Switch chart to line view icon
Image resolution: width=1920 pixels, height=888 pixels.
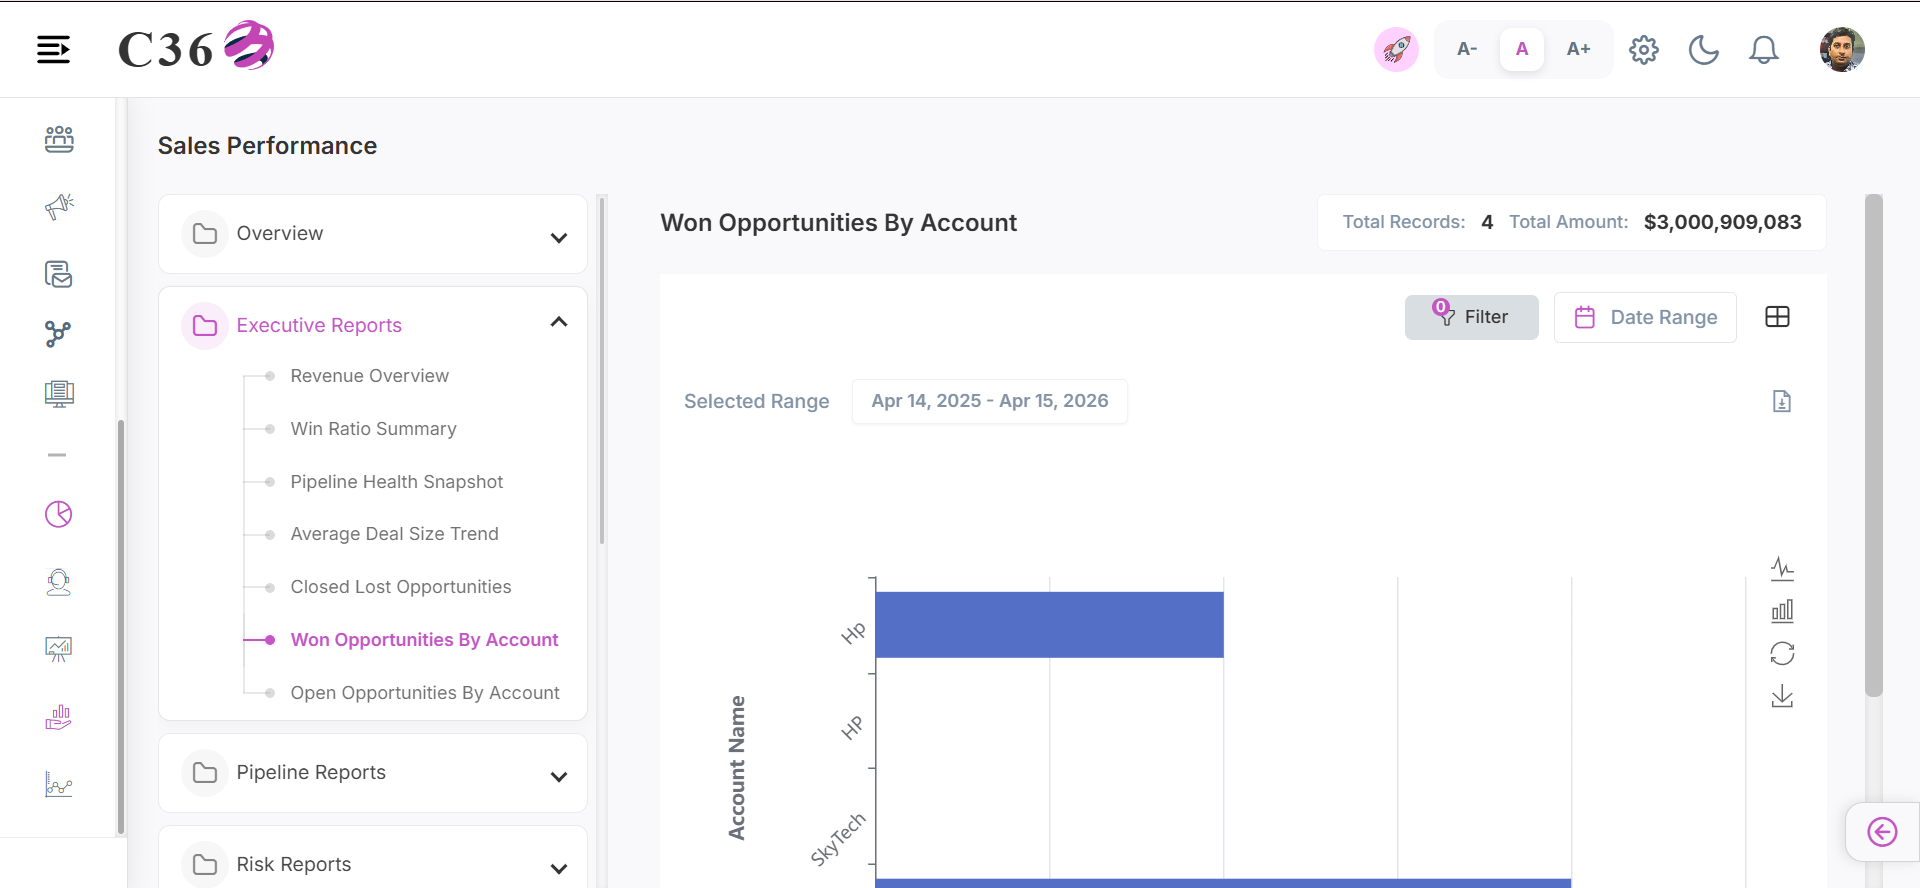point(1782,569)
